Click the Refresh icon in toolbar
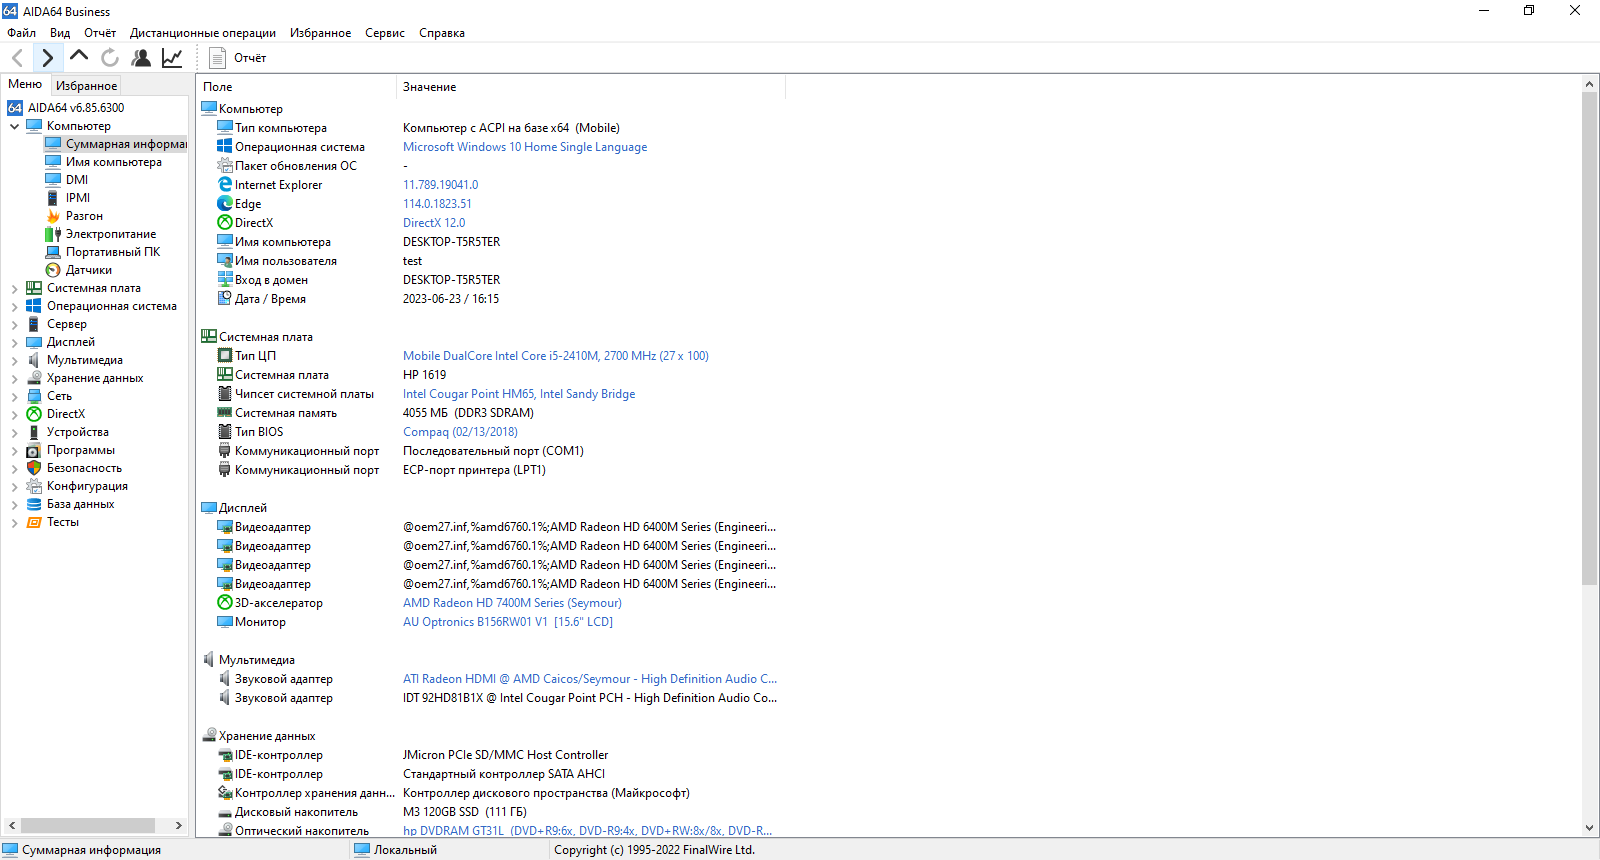Viewport: 1600px width, 860px height. point(110,58)
